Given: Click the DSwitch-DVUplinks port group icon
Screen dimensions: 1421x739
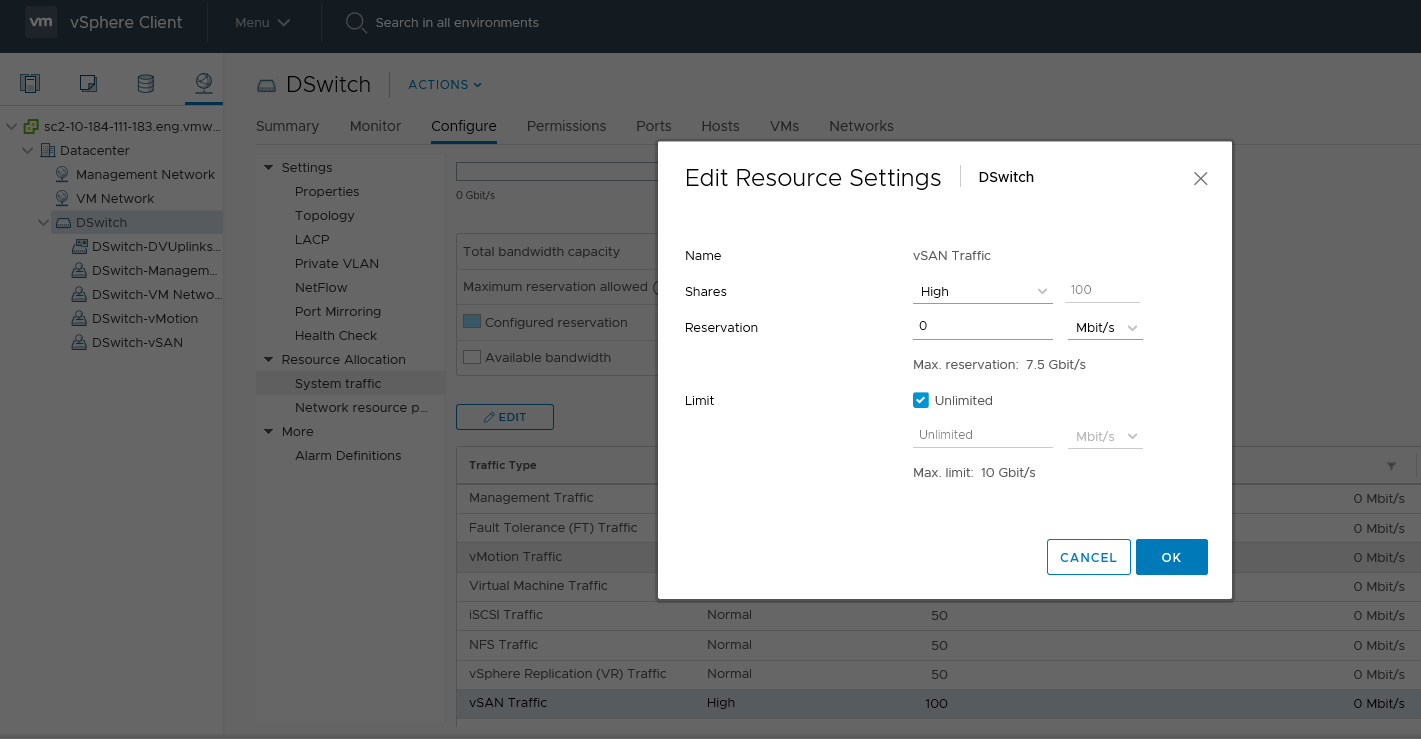Looking at the screenshot, I should tap(79, 246).
